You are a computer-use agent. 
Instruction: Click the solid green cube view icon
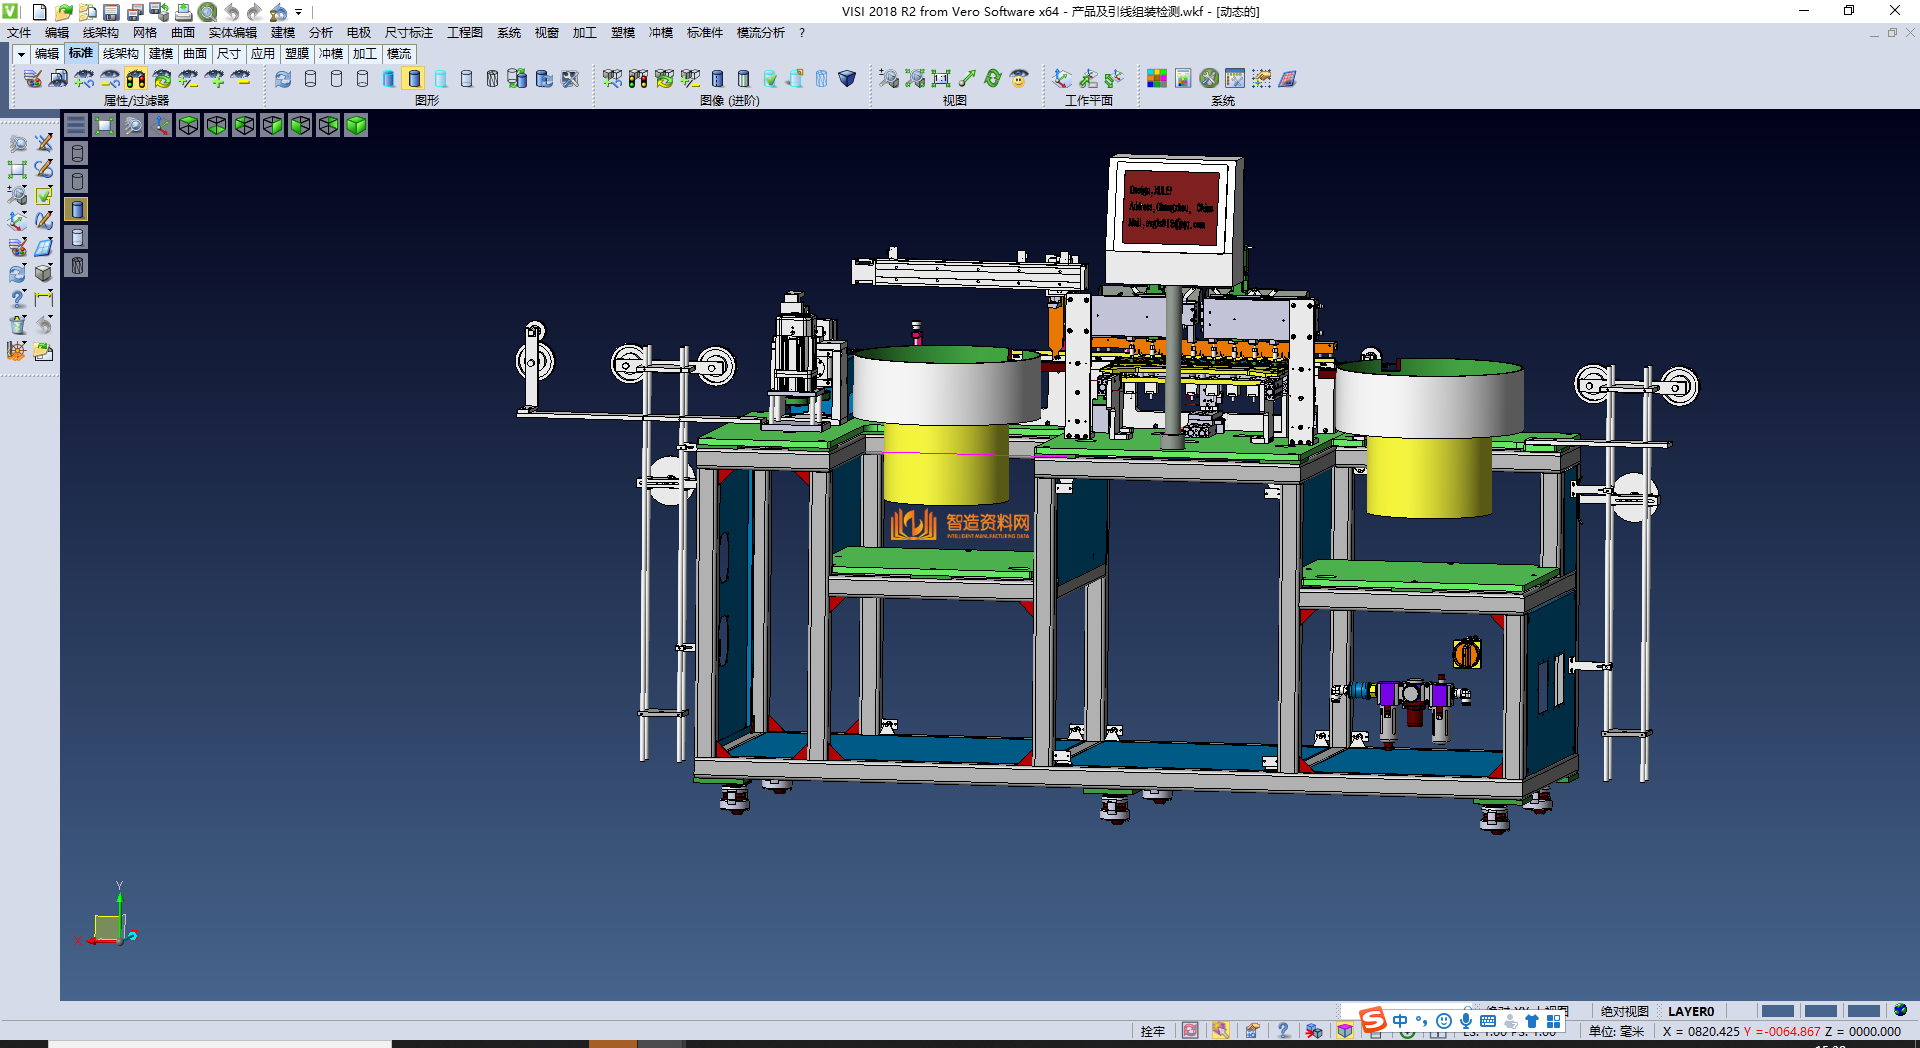(x=356, y=125)
